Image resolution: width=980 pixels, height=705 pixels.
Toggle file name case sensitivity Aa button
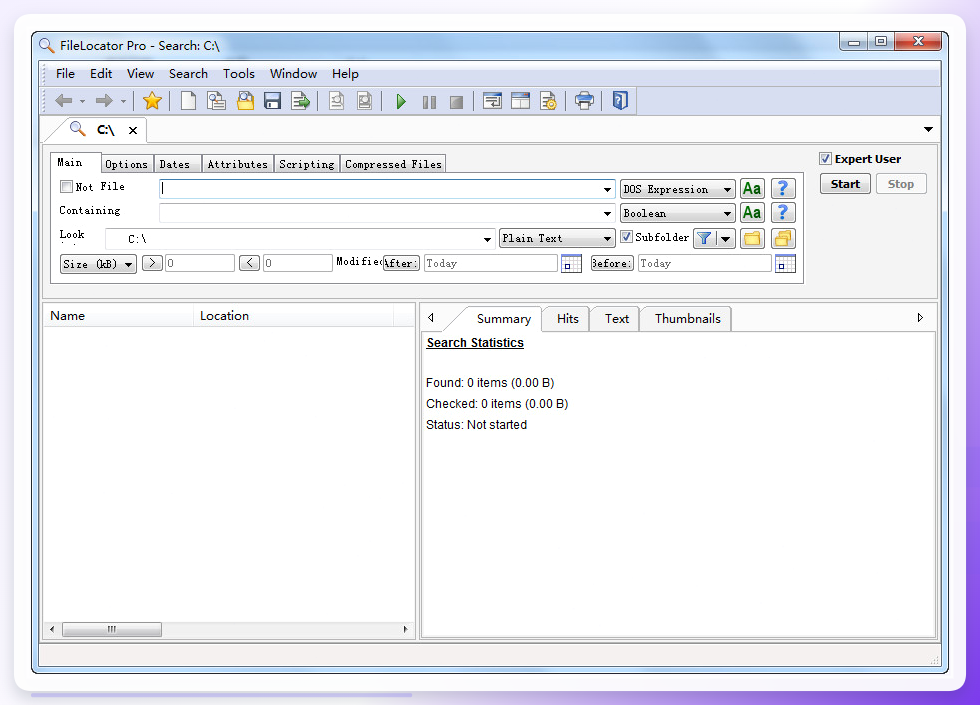(x=752, y=188)
